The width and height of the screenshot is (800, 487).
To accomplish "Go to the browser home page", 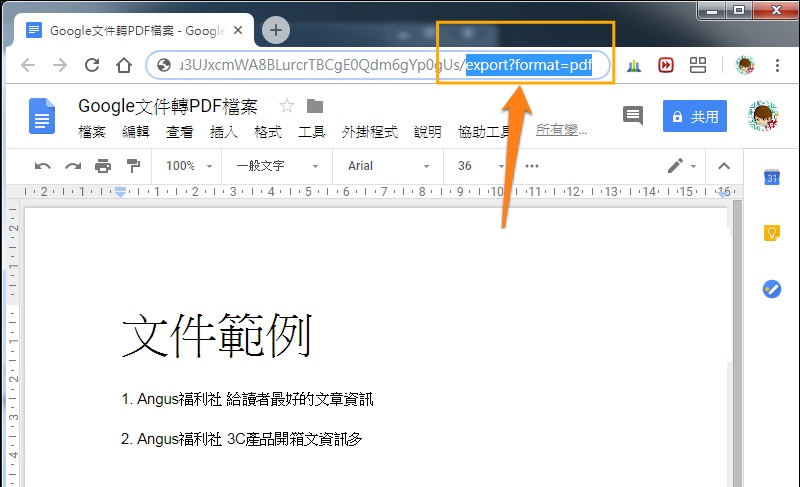I will click(x=124, y=65).
